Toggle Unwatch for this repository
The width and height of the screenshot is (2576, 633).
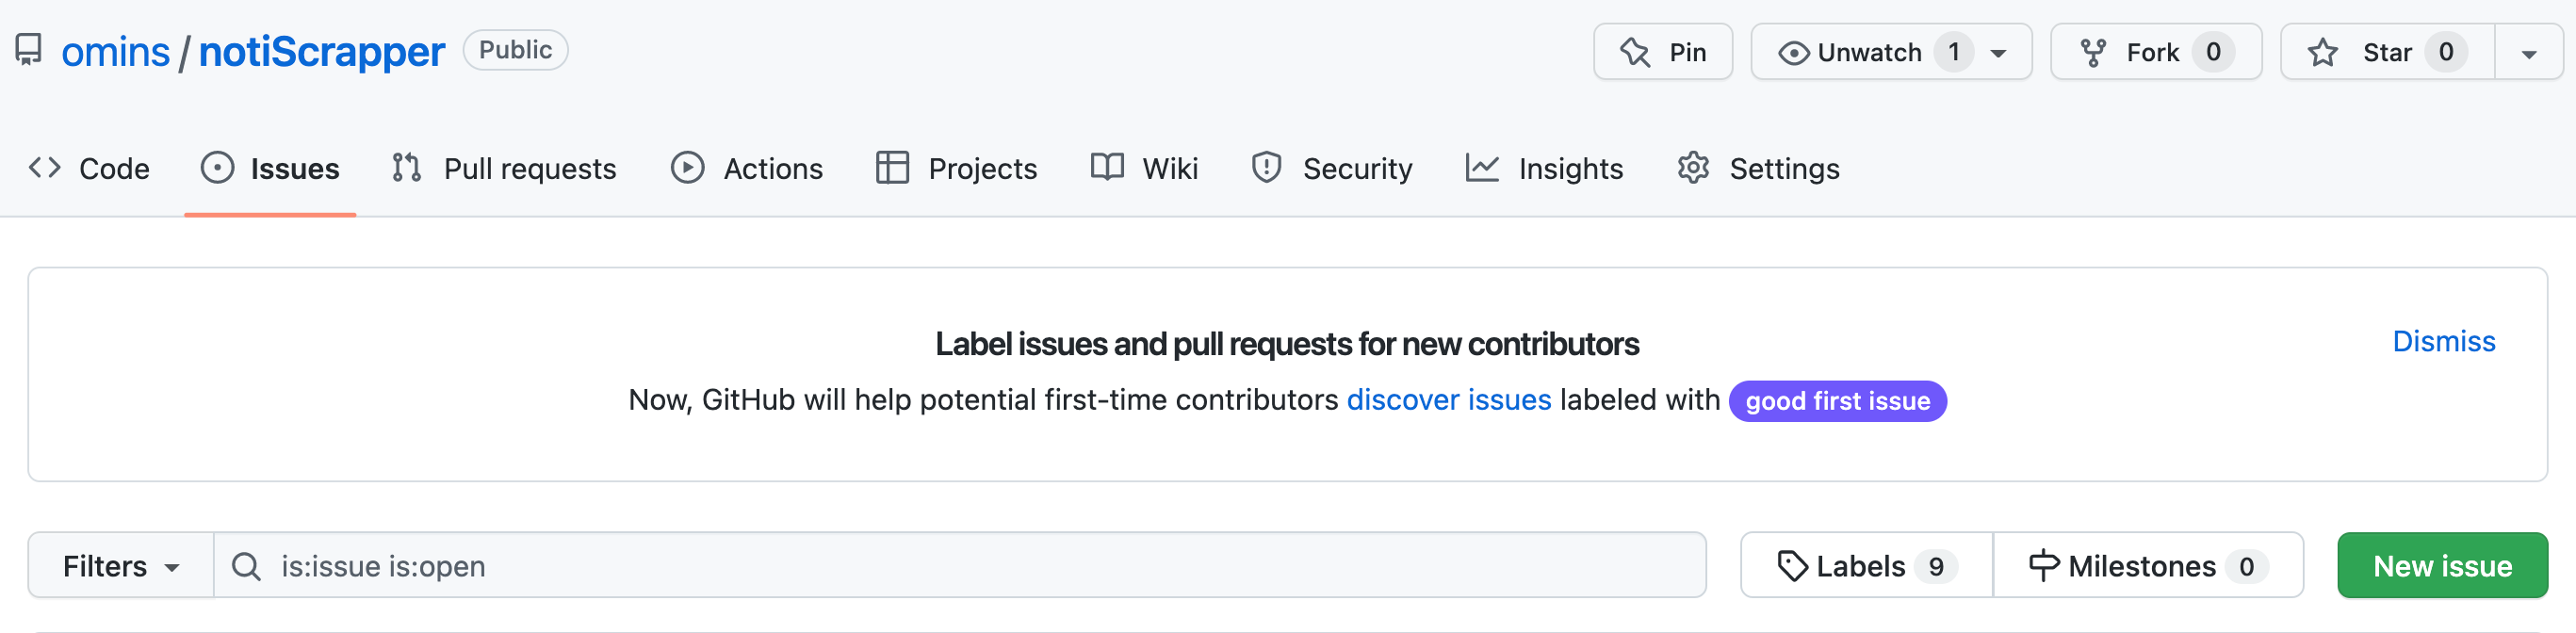click(1870, 52)
